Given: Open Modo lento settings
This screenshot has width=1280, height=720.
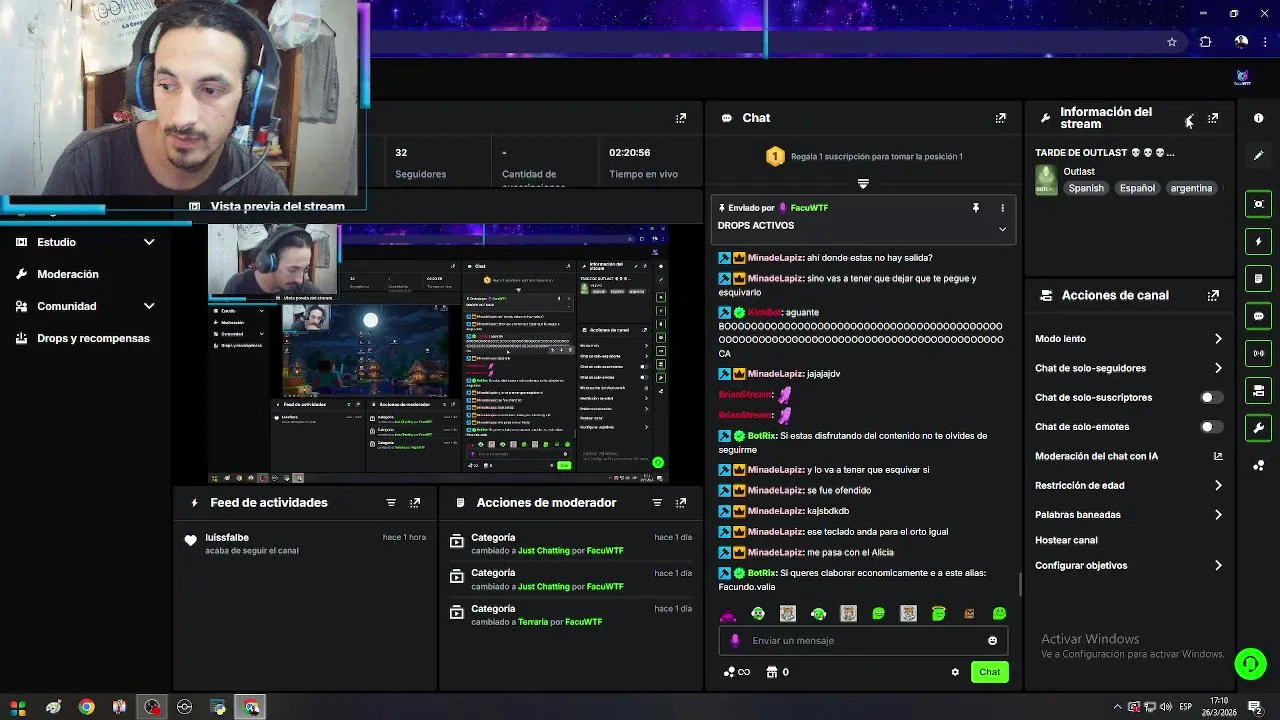Looking at the screenshot, I should pos(1129,339).
